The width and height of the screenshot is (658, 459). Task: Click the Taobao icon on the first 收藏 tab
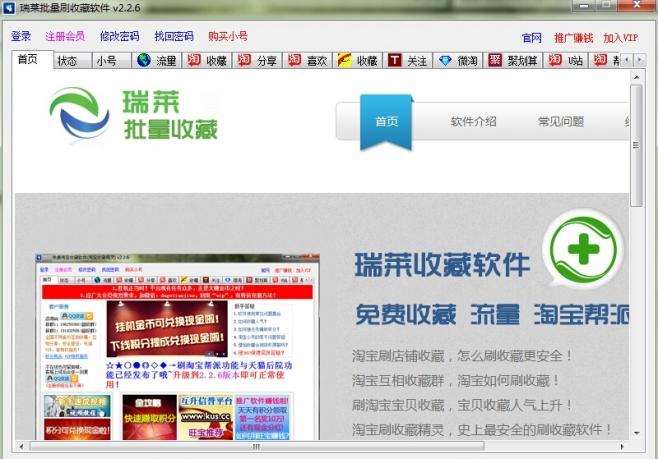coord(193,60)
